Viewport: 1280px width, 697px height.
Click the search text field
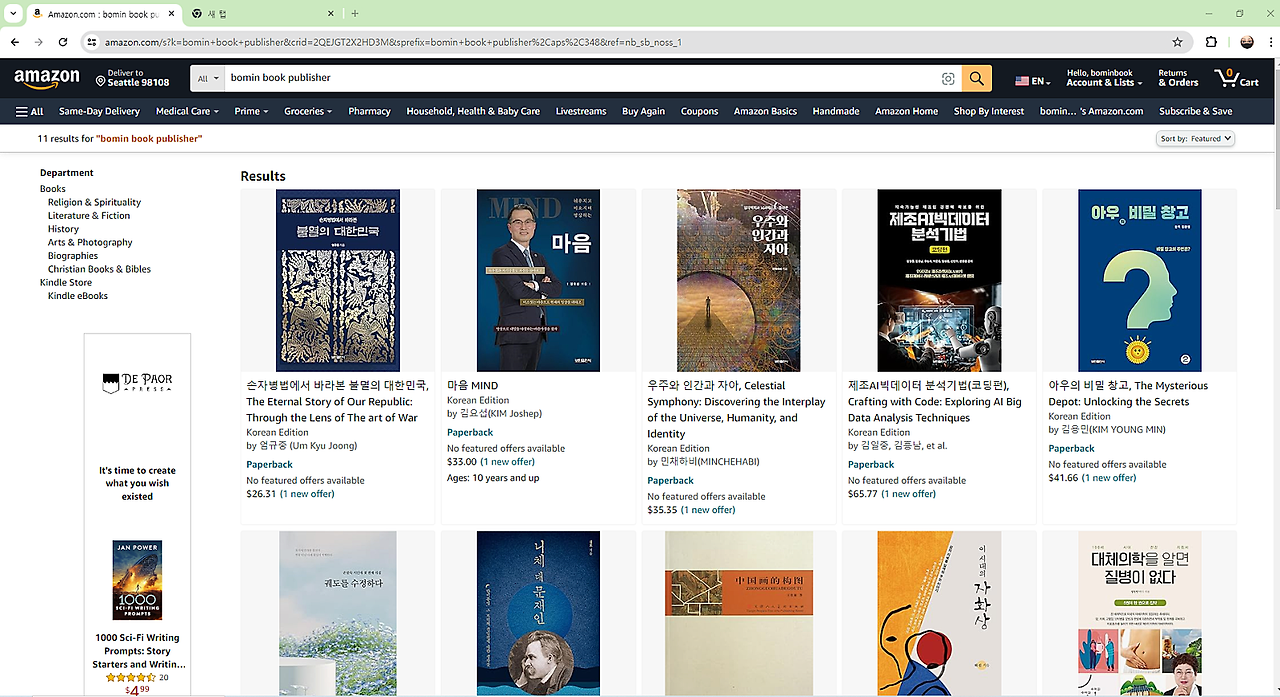pos(580,78)
